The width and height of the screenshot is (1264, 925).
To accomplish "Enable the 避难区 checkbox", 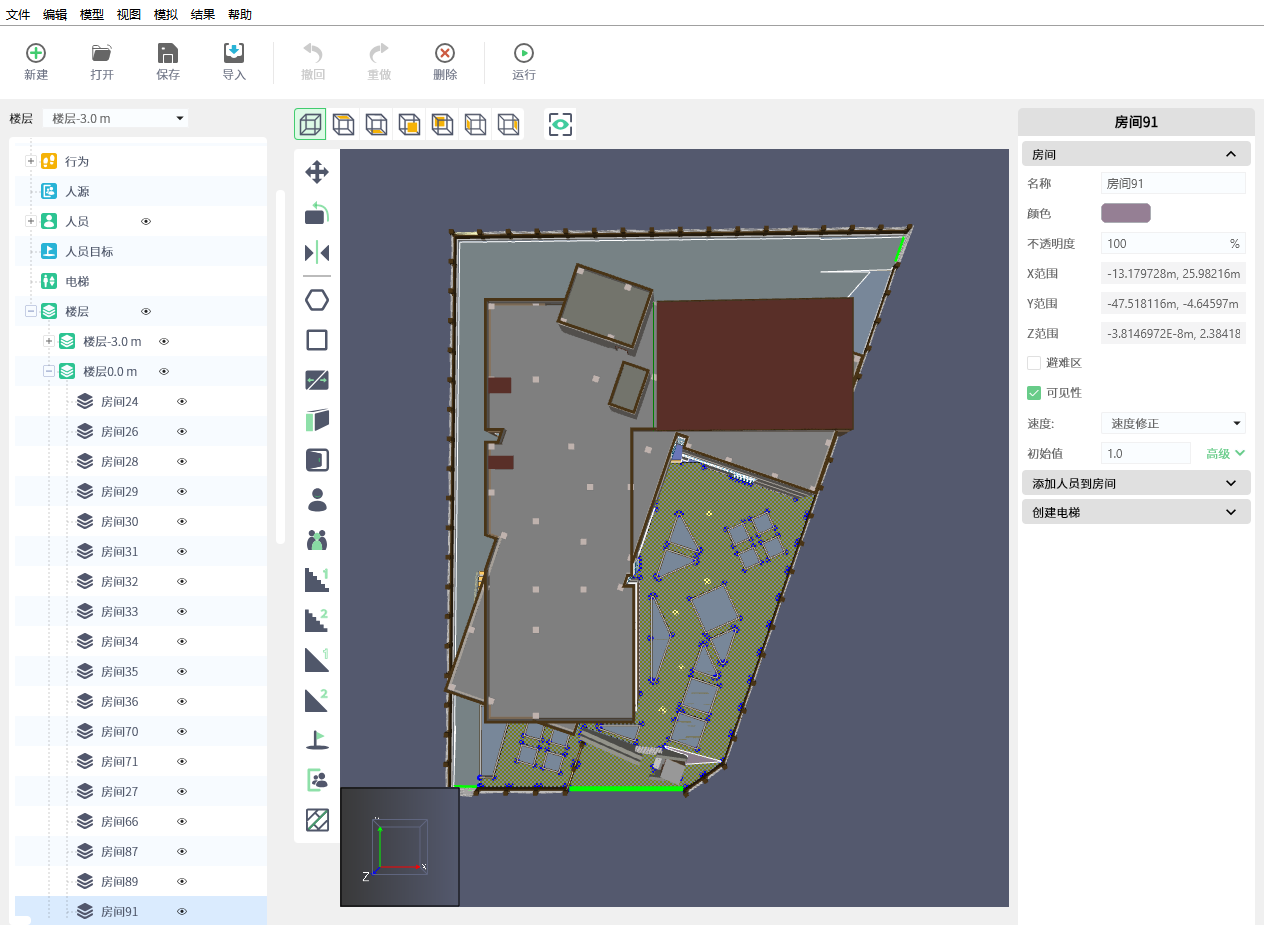I will (x=1034, y=363).
